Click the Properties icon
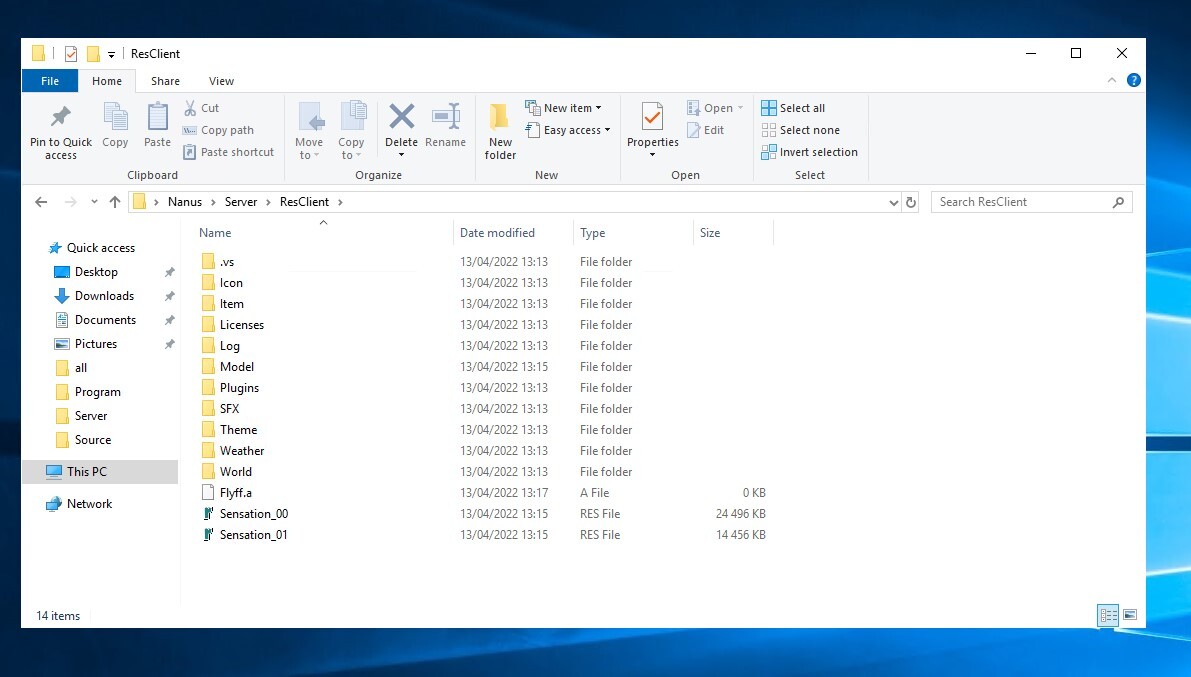This screenshot has height=677, width=1191. coord(652,116)
